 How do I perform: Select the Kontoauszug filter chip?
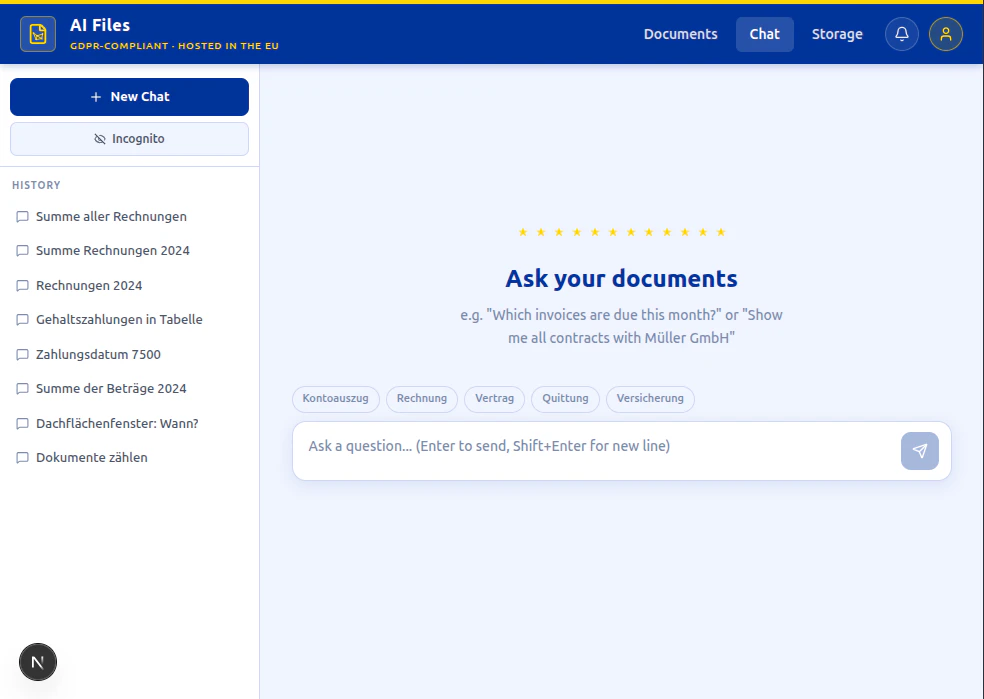pyautogui.click(x=335, y=398)
